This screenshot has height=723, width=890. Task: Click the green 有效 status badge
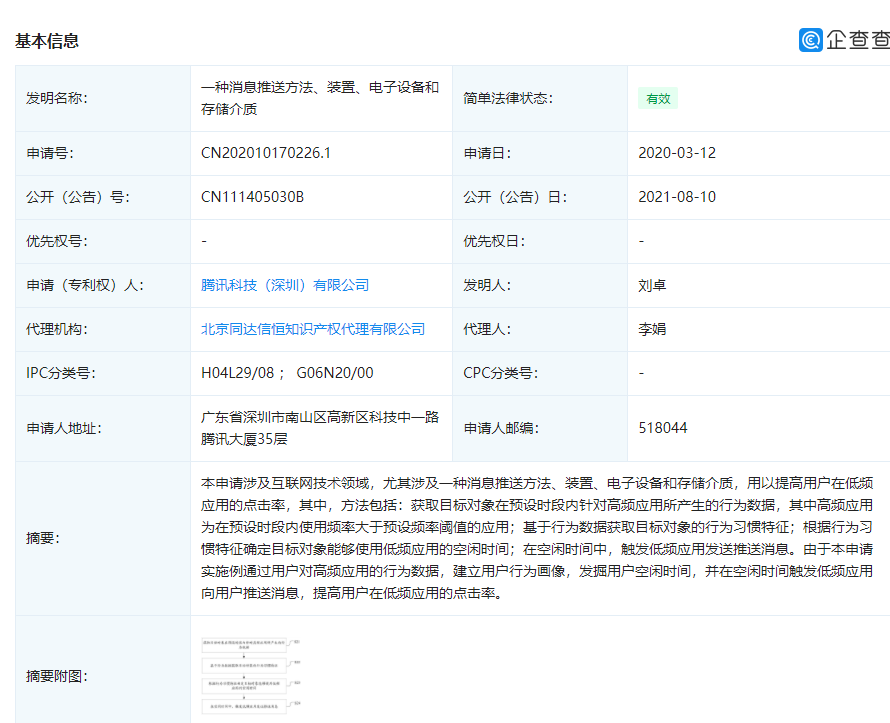point(658,98)
